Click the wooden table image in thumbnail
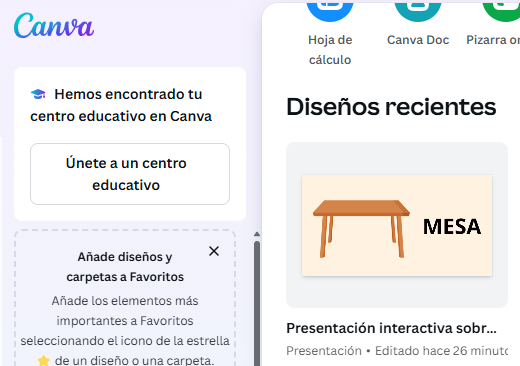Screen dimensions: 520x366 pos(361,229)
